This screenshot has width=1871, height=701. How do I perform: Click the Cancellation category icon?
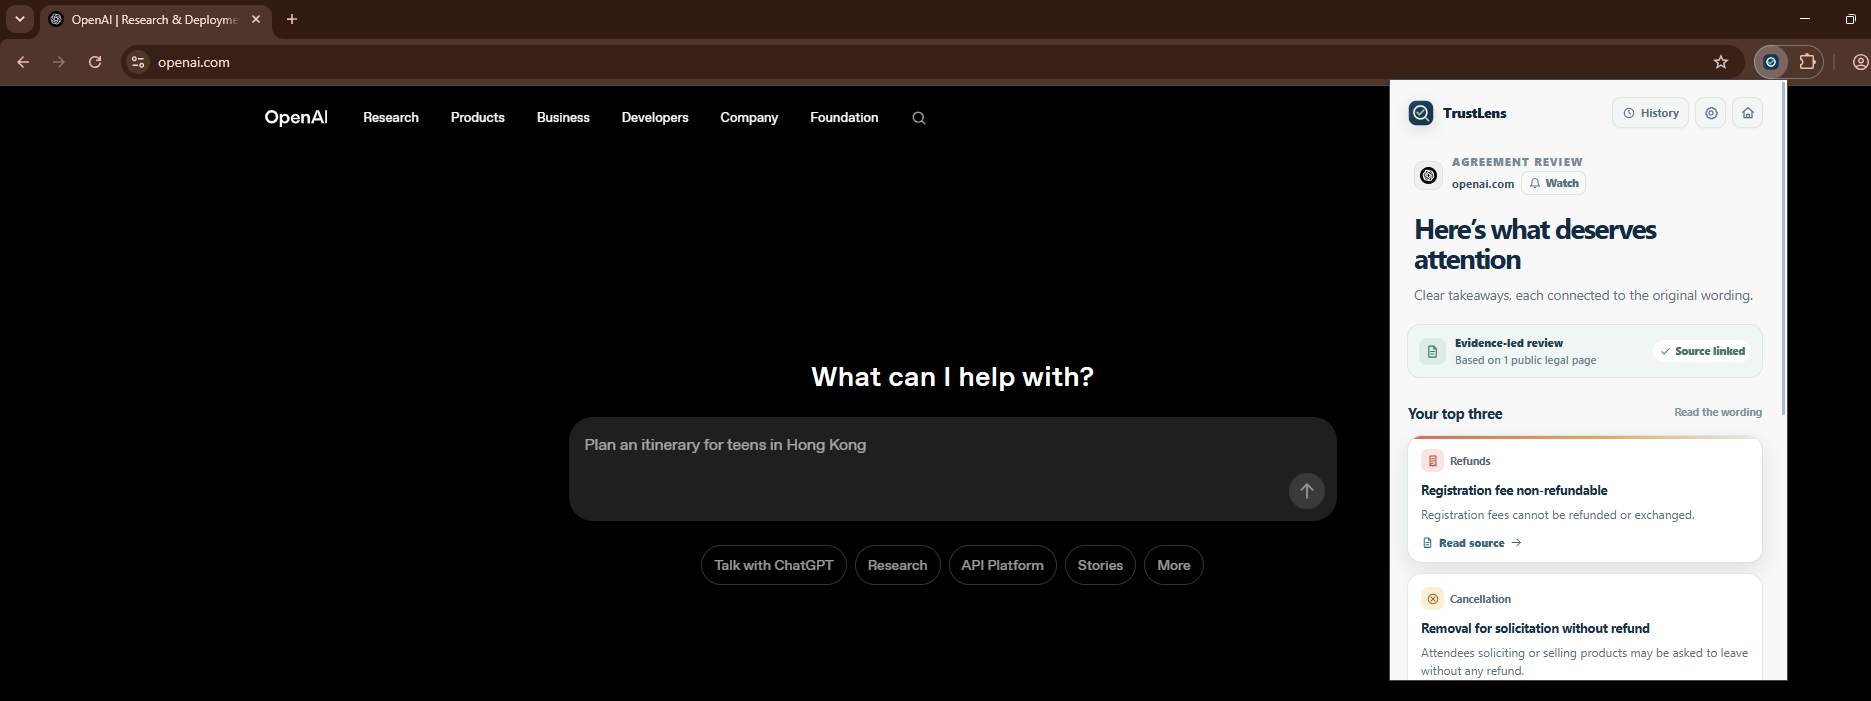point(1432,599)
